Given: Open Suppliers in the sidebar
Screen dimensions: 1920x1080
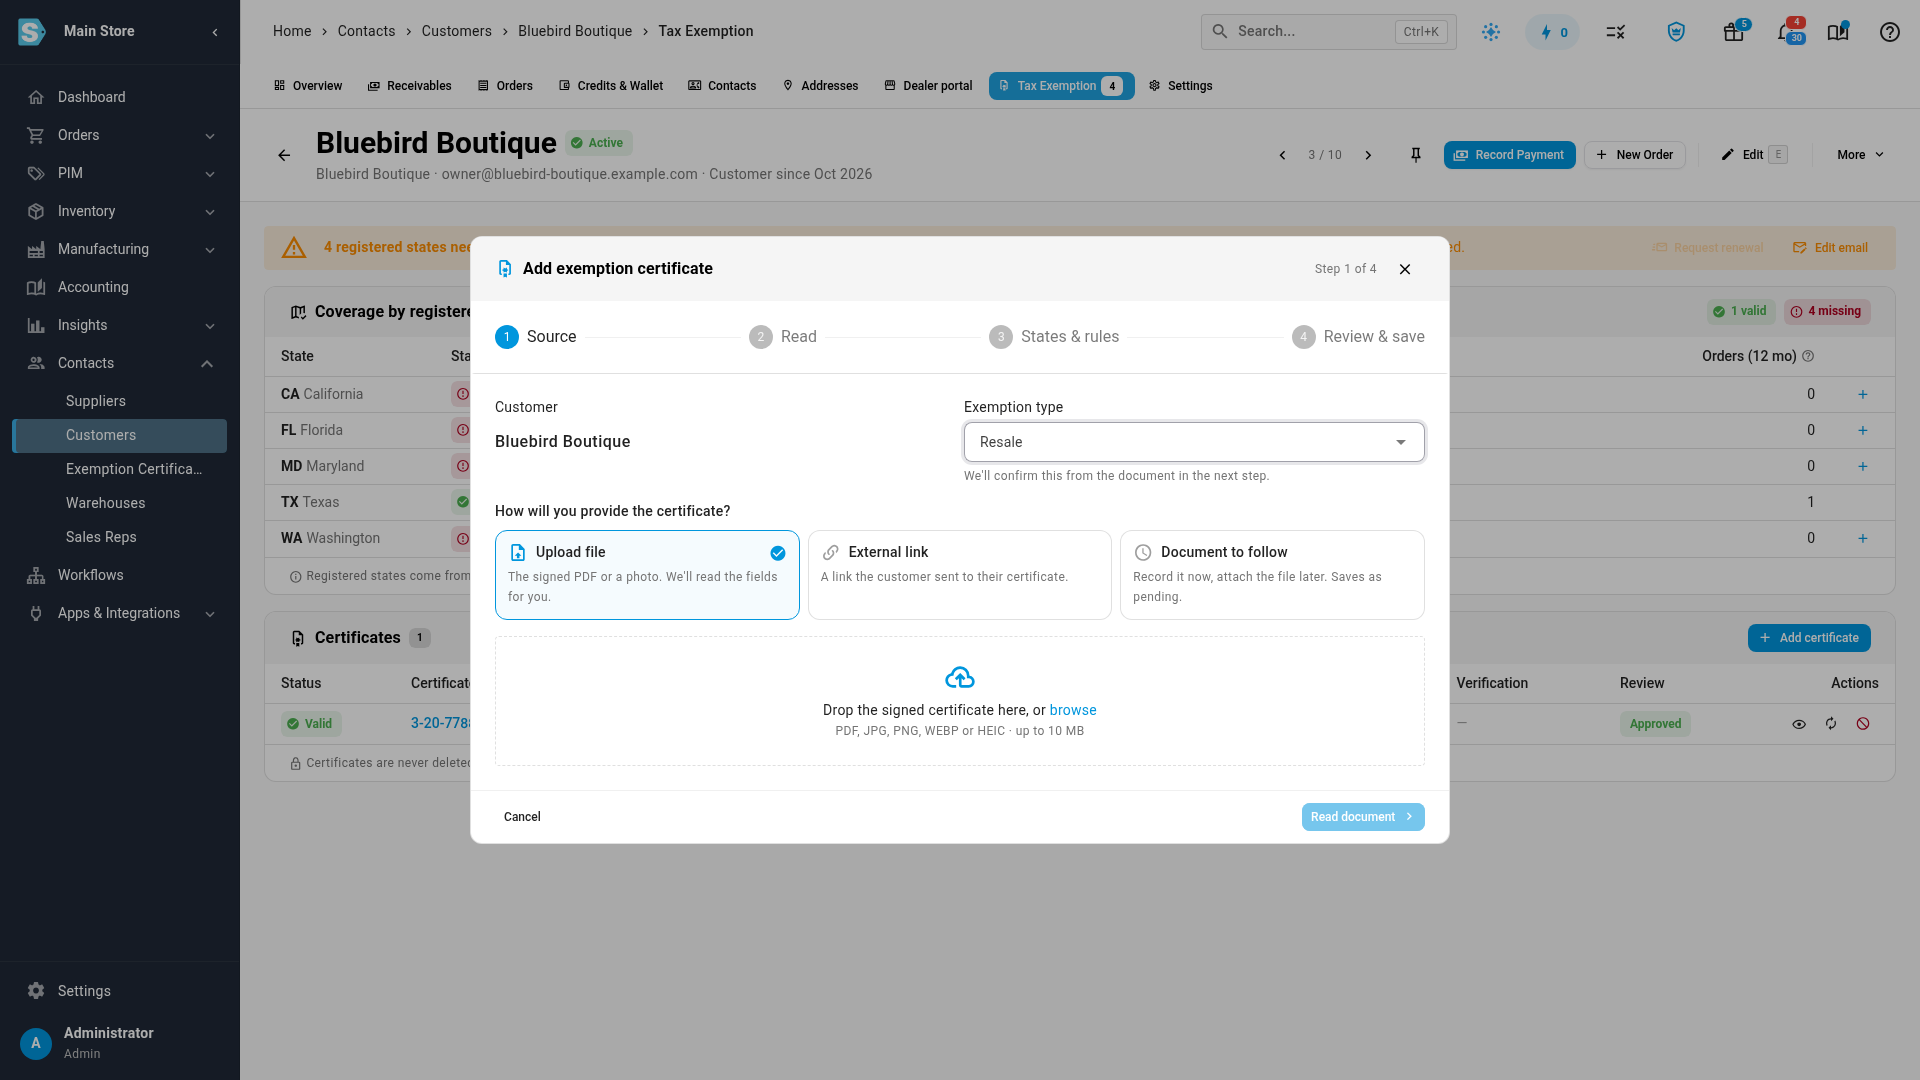Looking at the screenshot, I should [x=96, y=401].
